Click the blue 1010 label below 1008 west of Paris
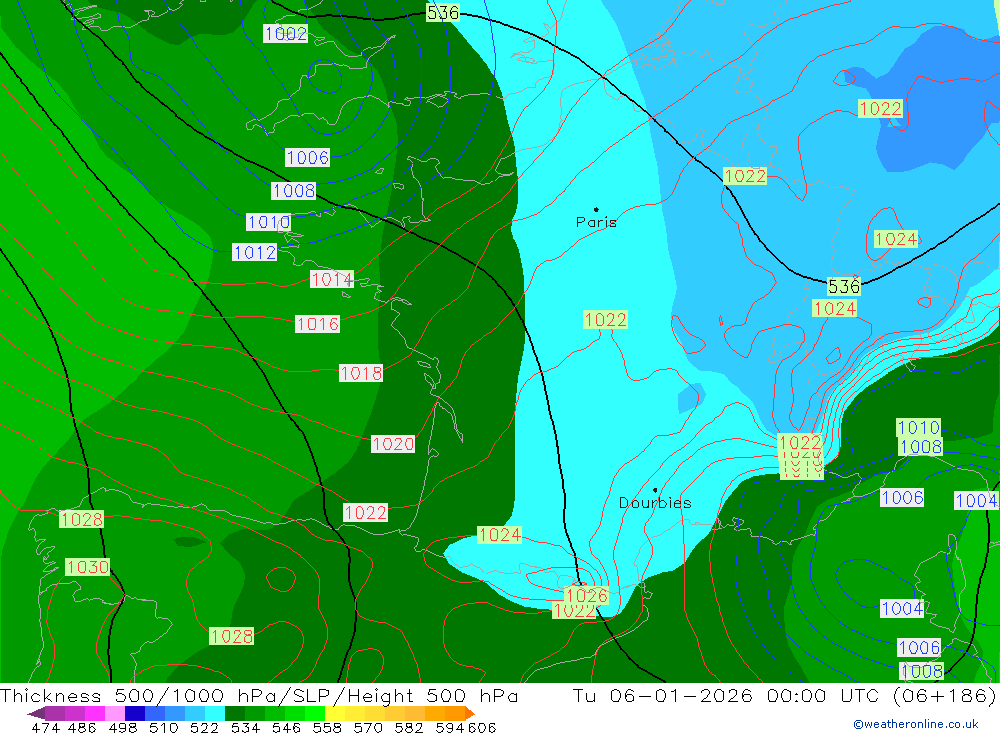This screenshot has width=1000, height=733. [x=268, y=222]
